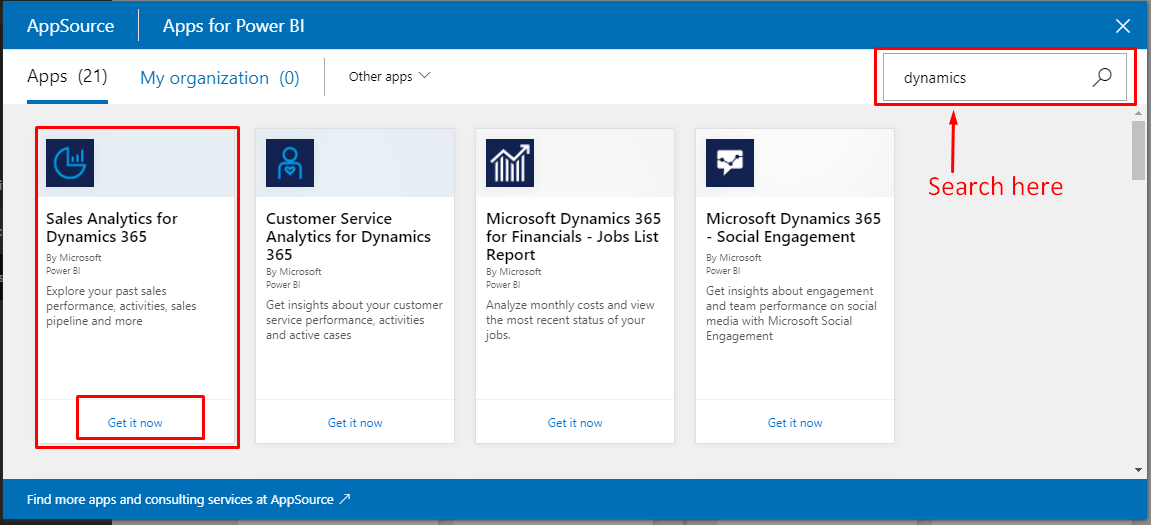Open Dynamics 365 for Financials Jobs List title
Screen dimensions: 1151x525
pos(573,236)
